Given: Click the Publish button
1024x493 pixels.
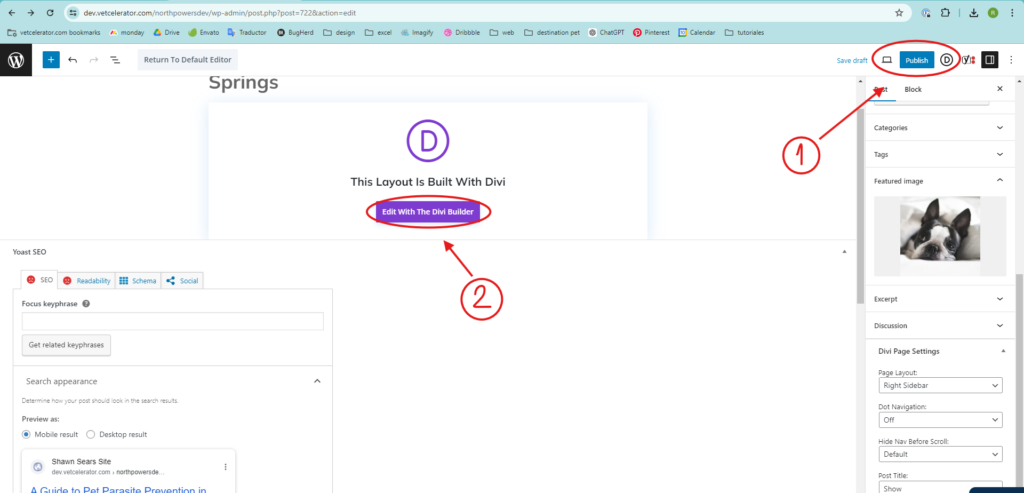Looking at the screenshot, I should tap(917, 60).
